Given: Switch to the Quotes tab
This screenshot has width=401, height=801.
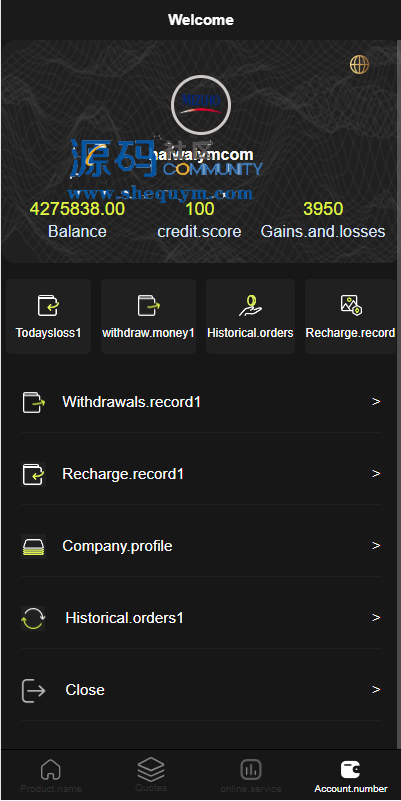Looking at the screenshot, I should (151, 775).
